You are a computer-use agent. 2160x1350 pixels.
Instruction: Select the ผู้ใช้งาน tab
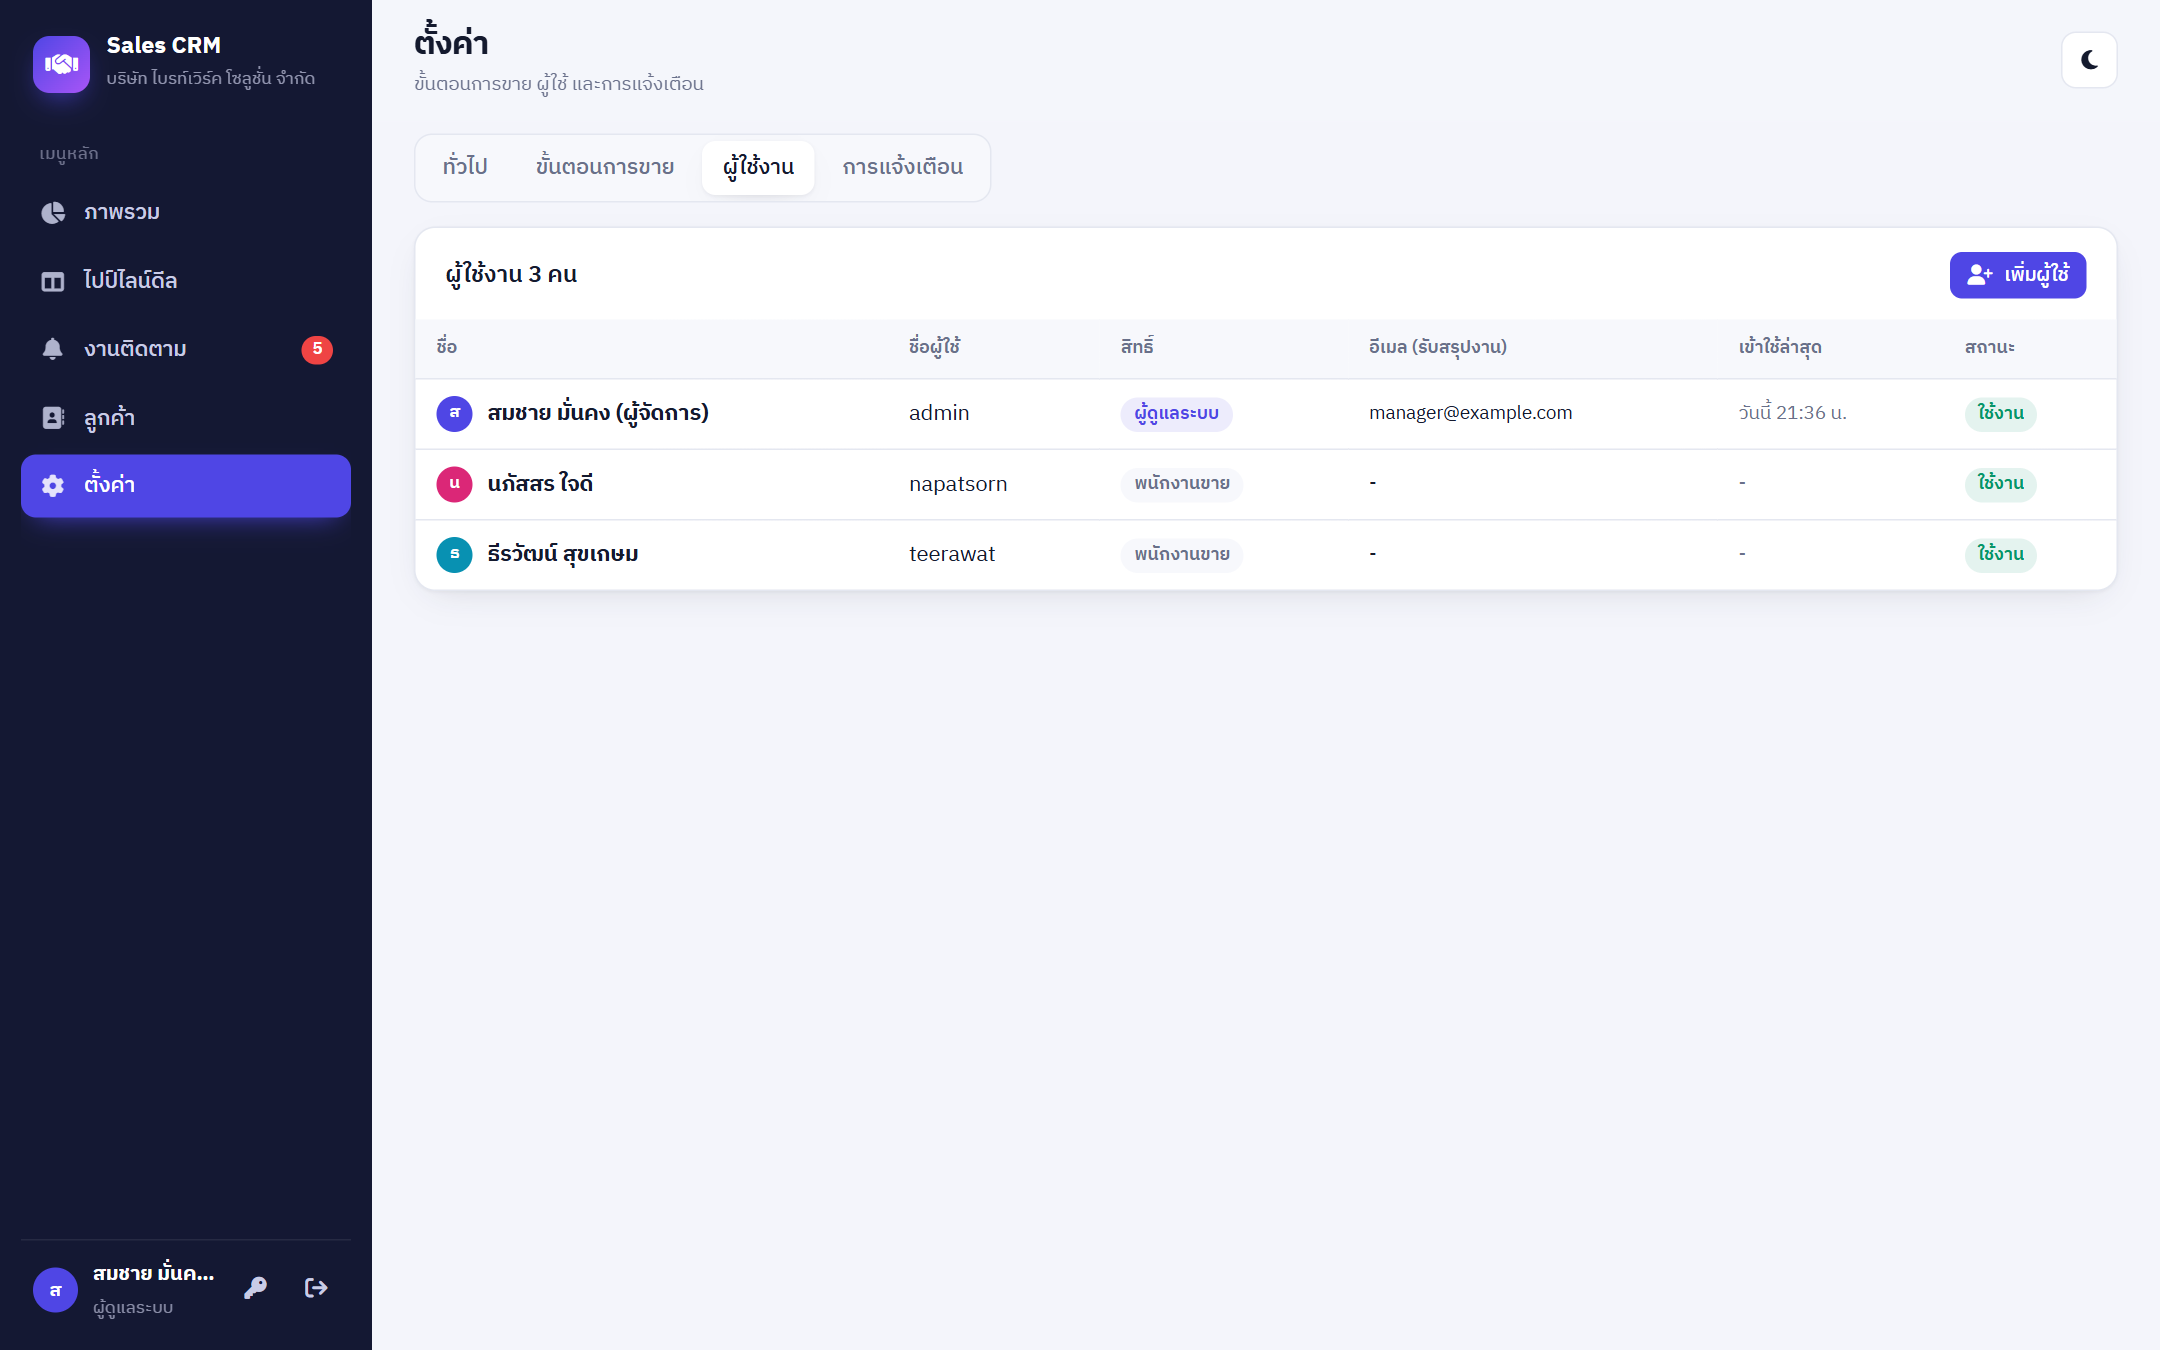tap(758, 167)
